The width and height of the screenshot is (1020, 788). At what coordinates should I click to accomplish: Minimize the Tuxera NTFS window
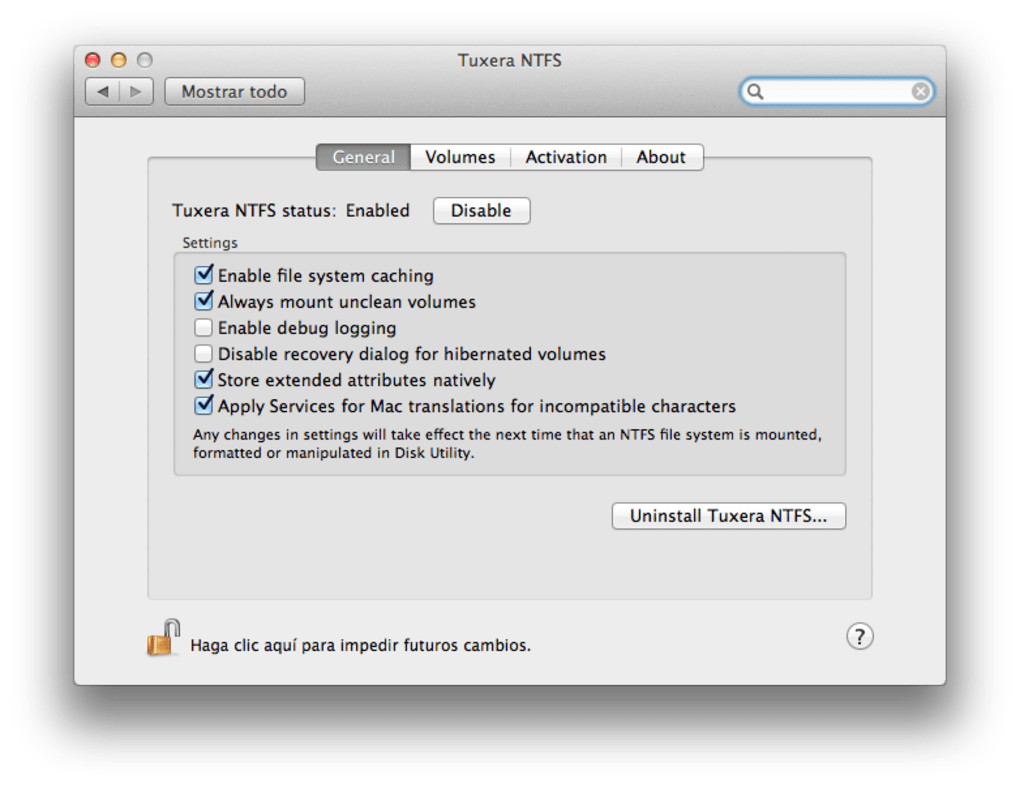(x=118, y=60)
